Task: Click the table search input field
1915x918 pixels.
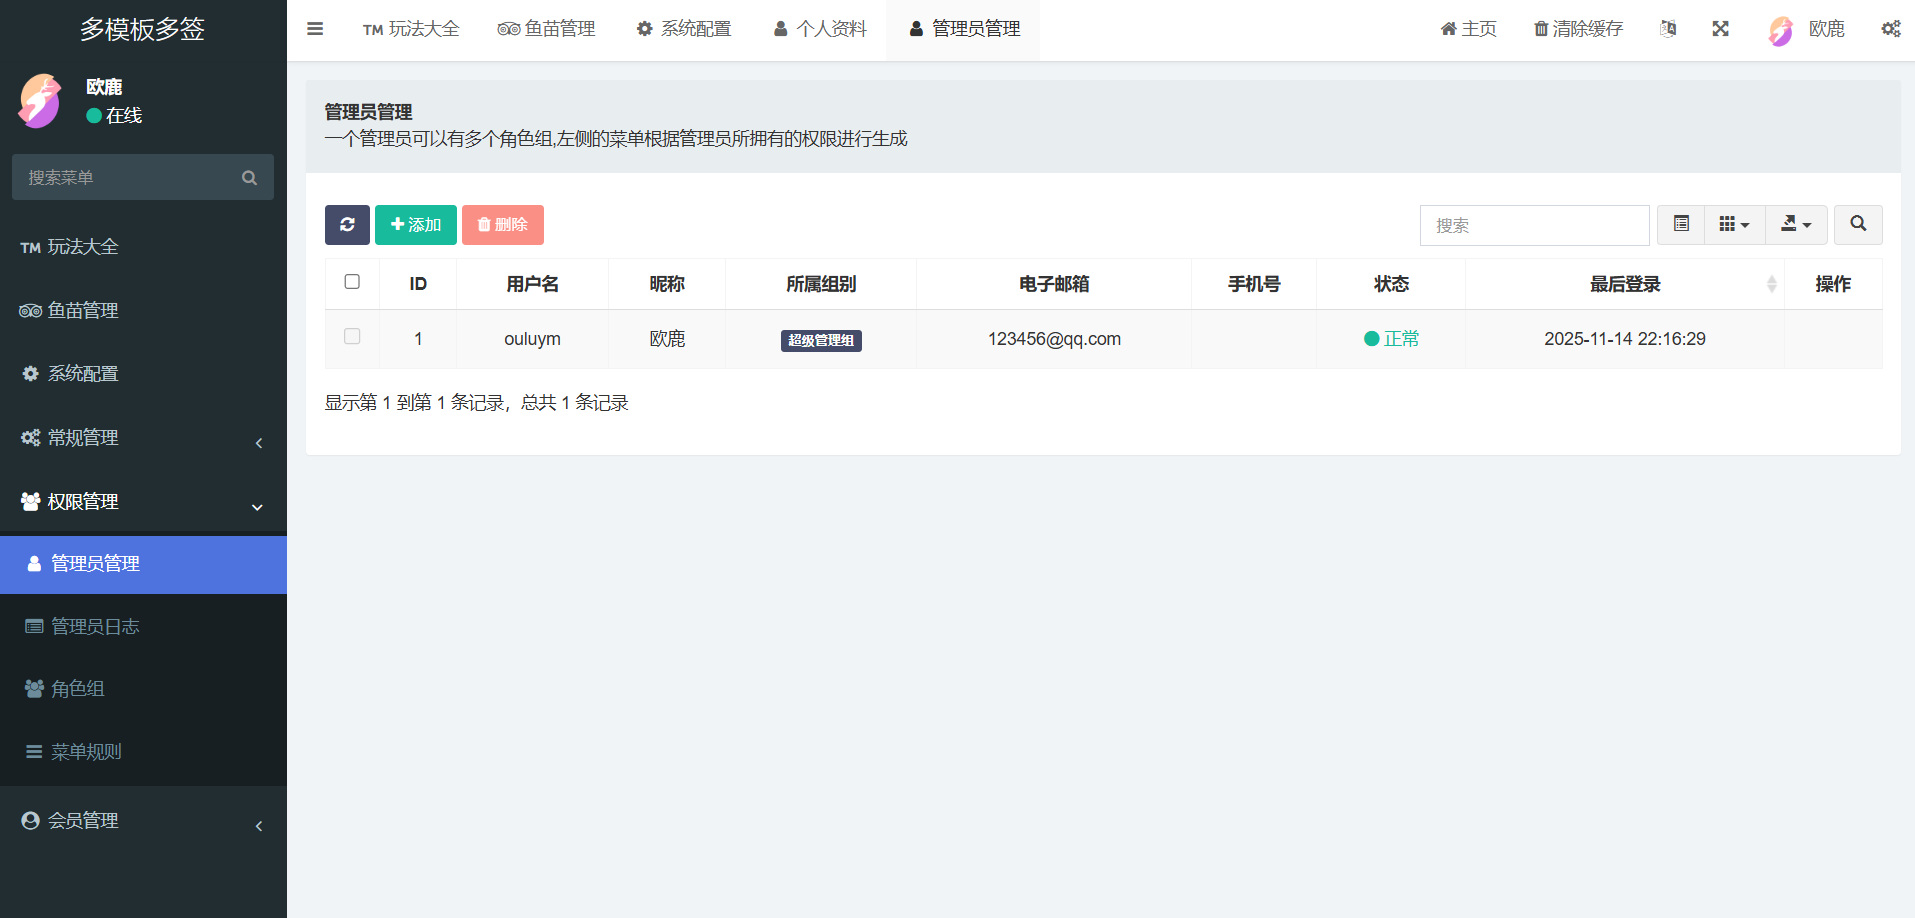Action: [x=1534, y=226]
